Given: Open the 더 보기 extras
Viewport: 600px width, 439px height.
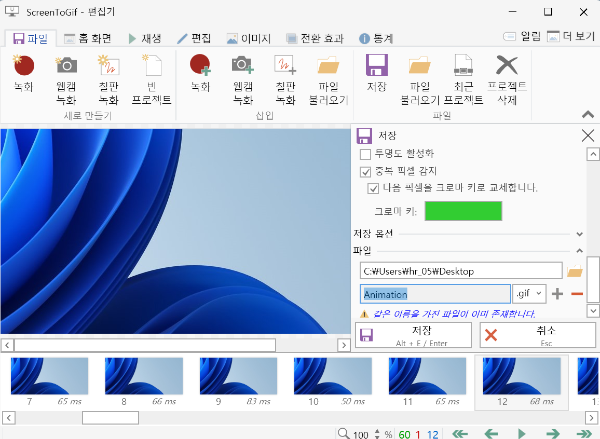Looking at the screenshot, I should pos(571,36).
